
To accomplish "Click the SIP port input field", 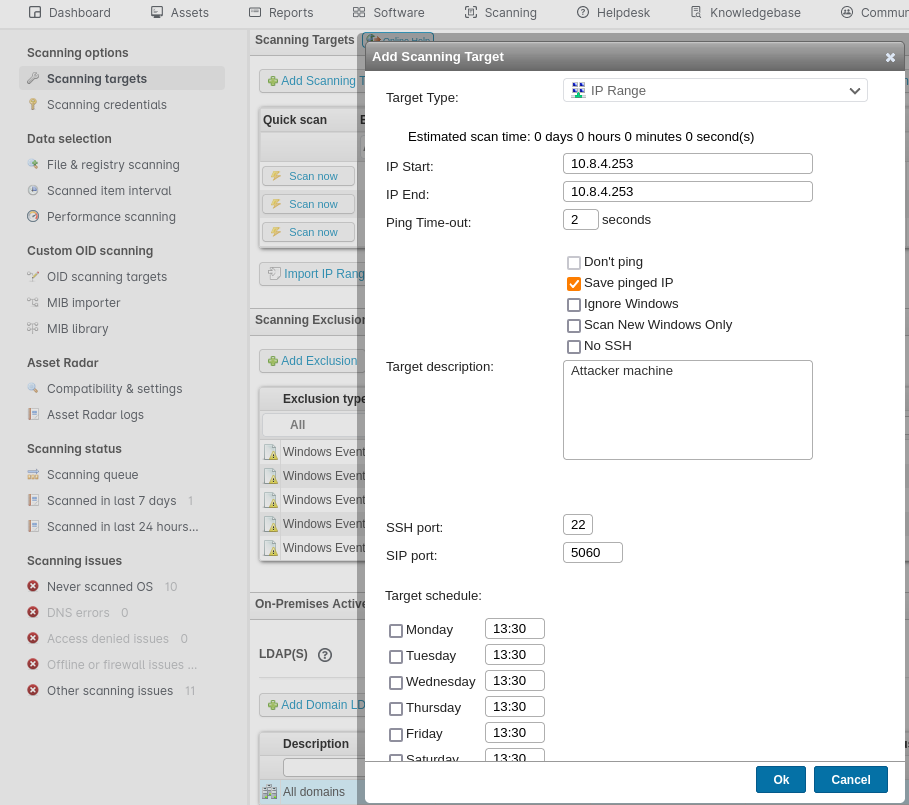I will pos(592,552).
